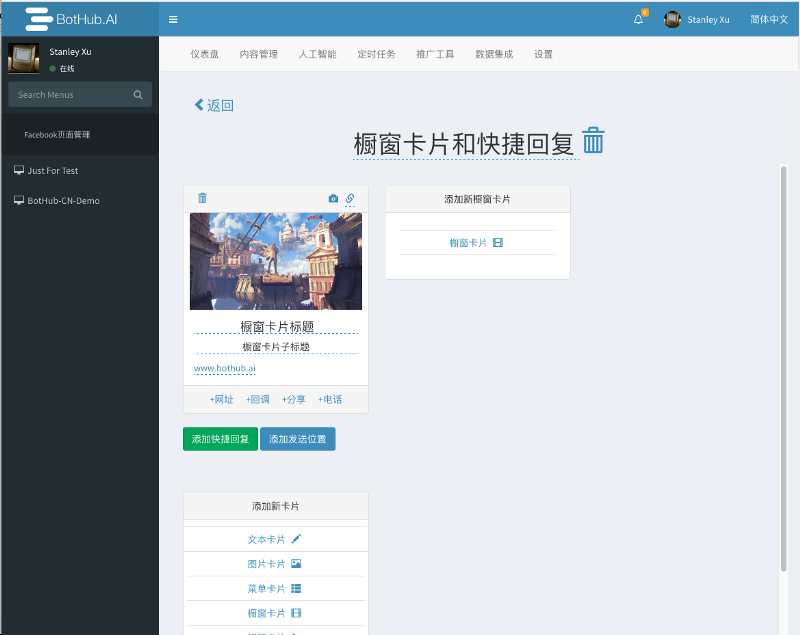Image resolution: width=800 pixels, height=635 pixels.
Task: Edit page title 橱窗卡片和快捷回复
Action: click(464, 143)
